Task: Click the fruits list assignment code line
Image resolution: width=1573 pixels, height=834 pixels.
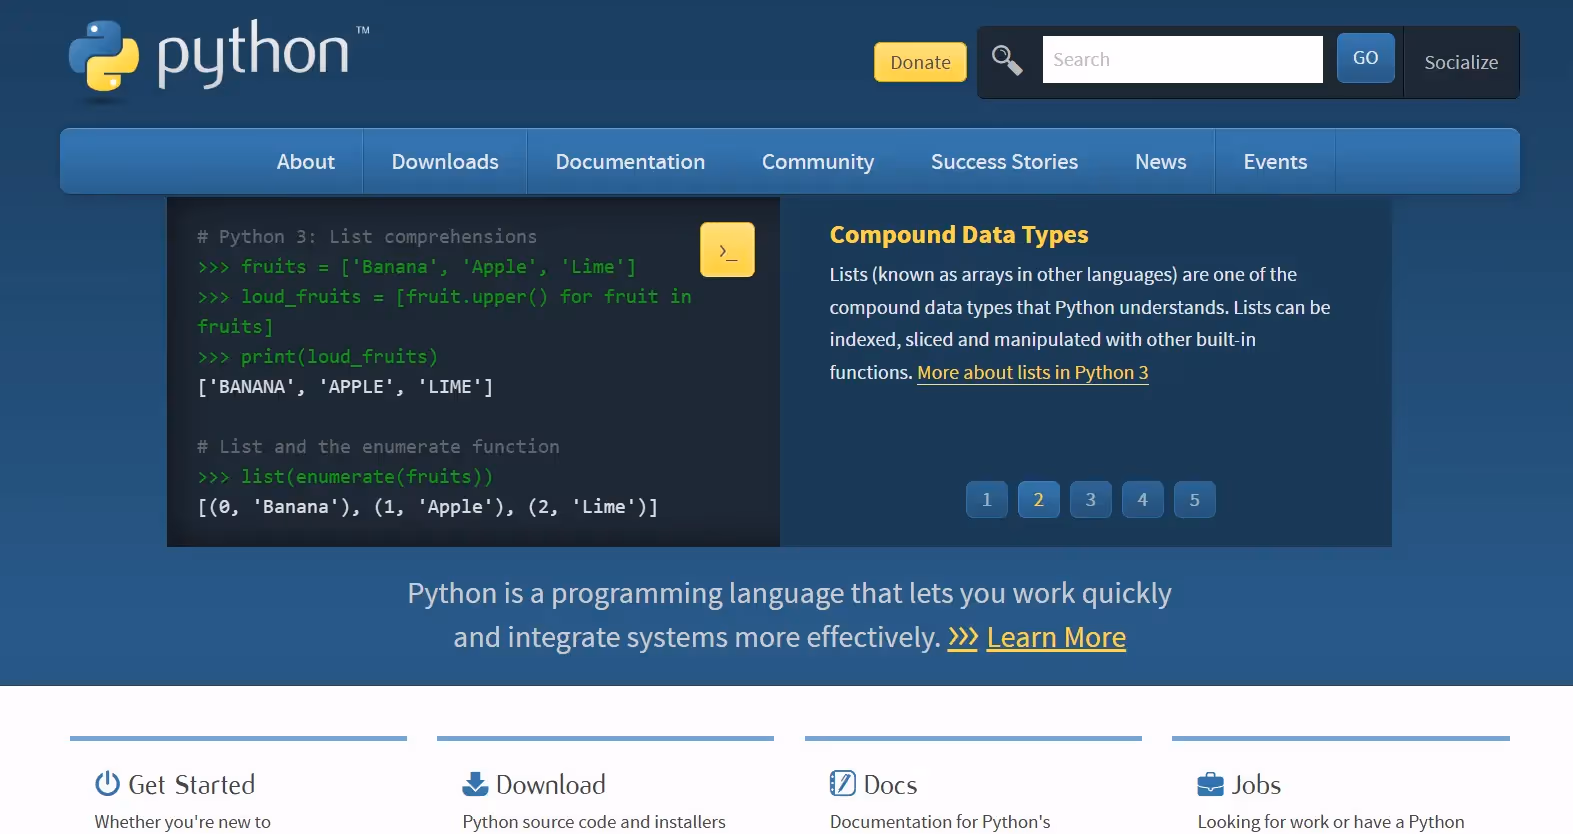Action: point(417,267)
